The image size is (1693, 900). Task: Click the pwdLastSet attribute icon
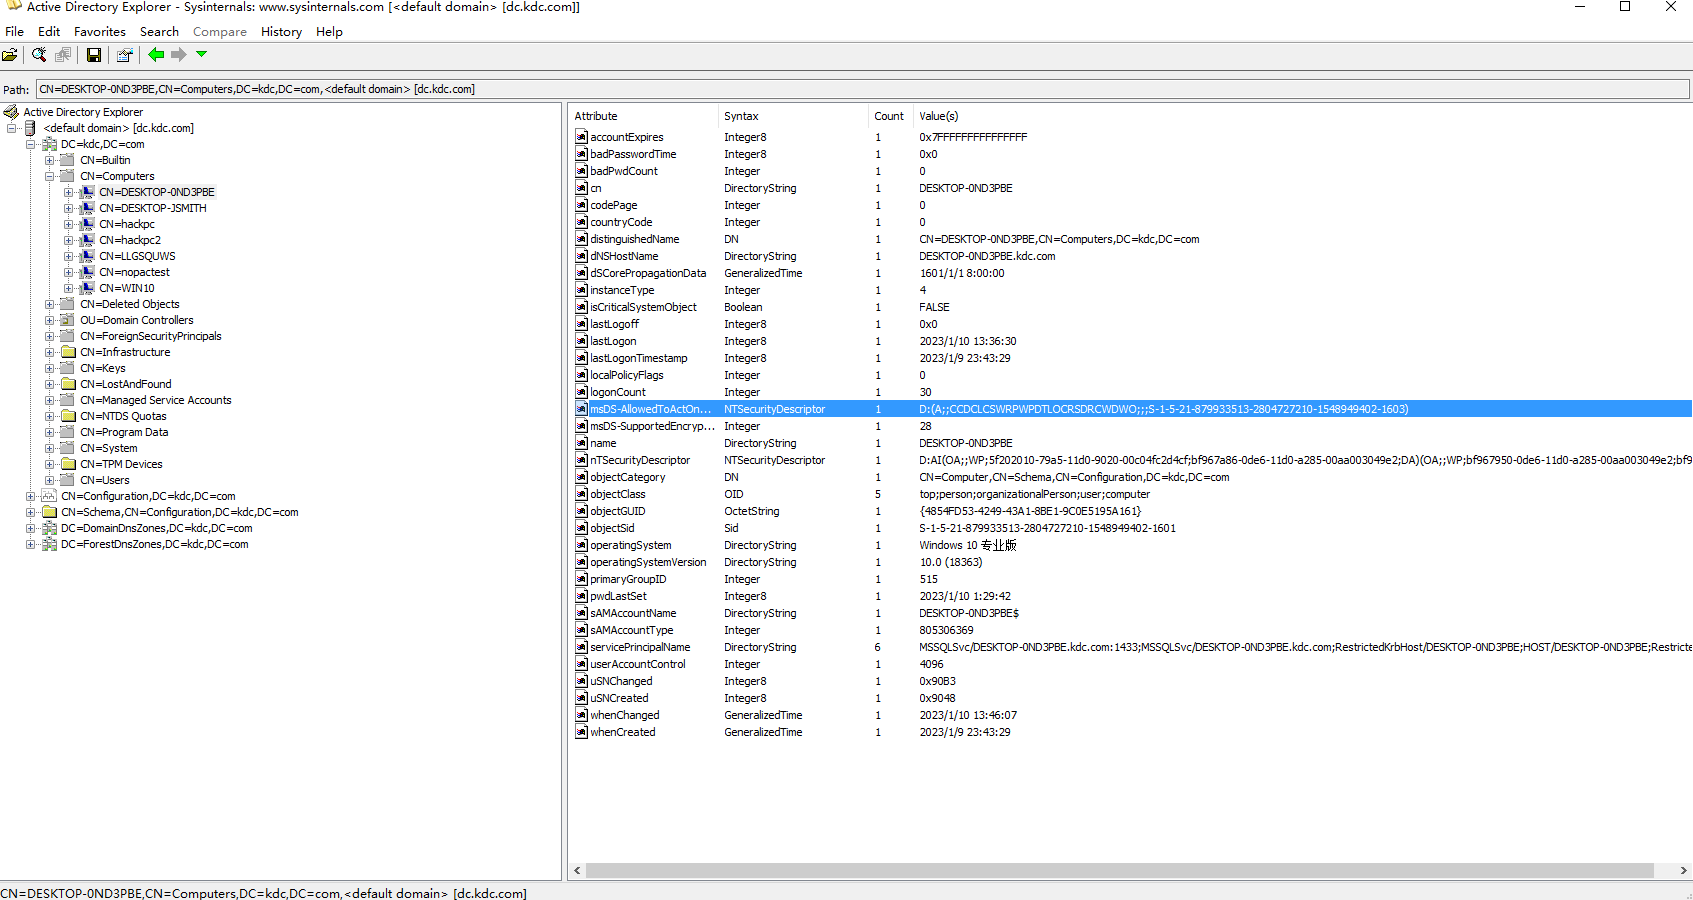tap(581, 596)
